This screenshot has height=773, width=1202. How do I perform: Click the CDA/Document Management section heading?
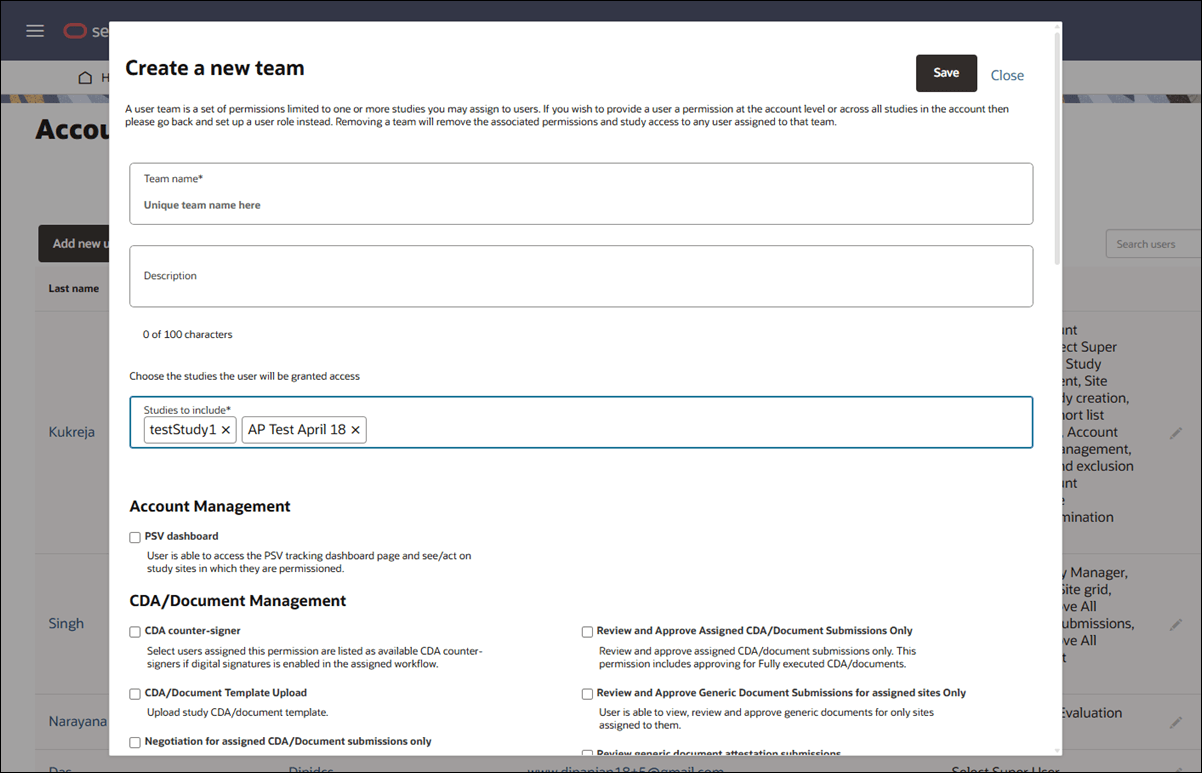[x=238, y=600]
